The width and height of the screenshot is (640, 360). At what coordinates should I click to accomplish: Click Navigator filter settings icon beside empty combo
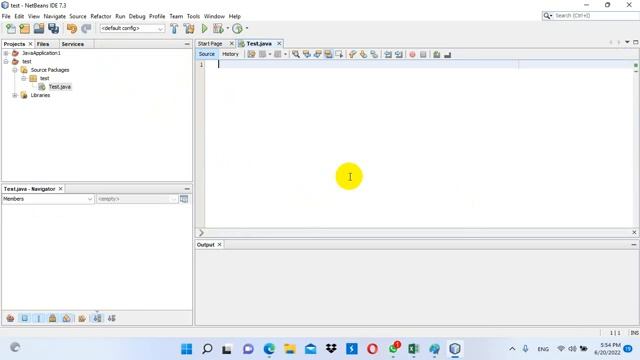pos(184,199)
